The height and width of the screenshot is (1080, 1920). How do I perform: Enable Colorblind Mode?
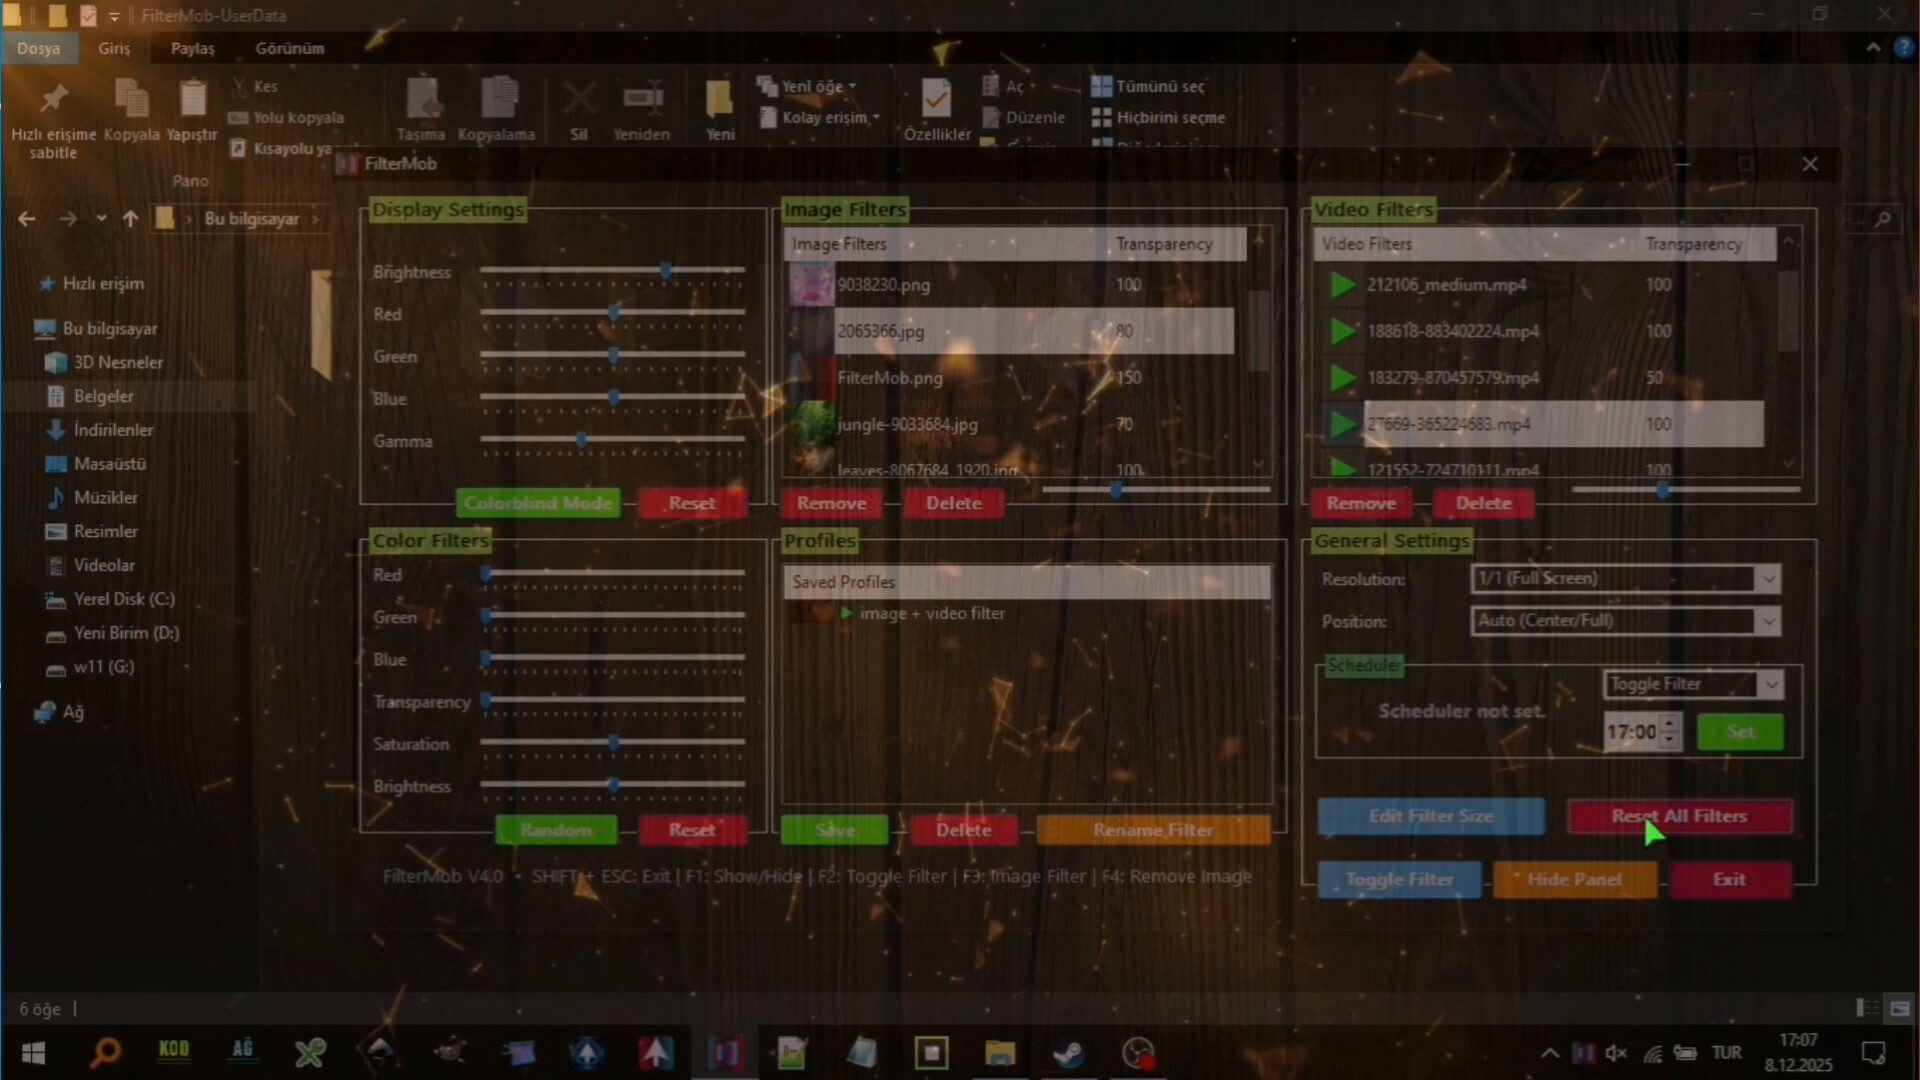coord(538,503)
